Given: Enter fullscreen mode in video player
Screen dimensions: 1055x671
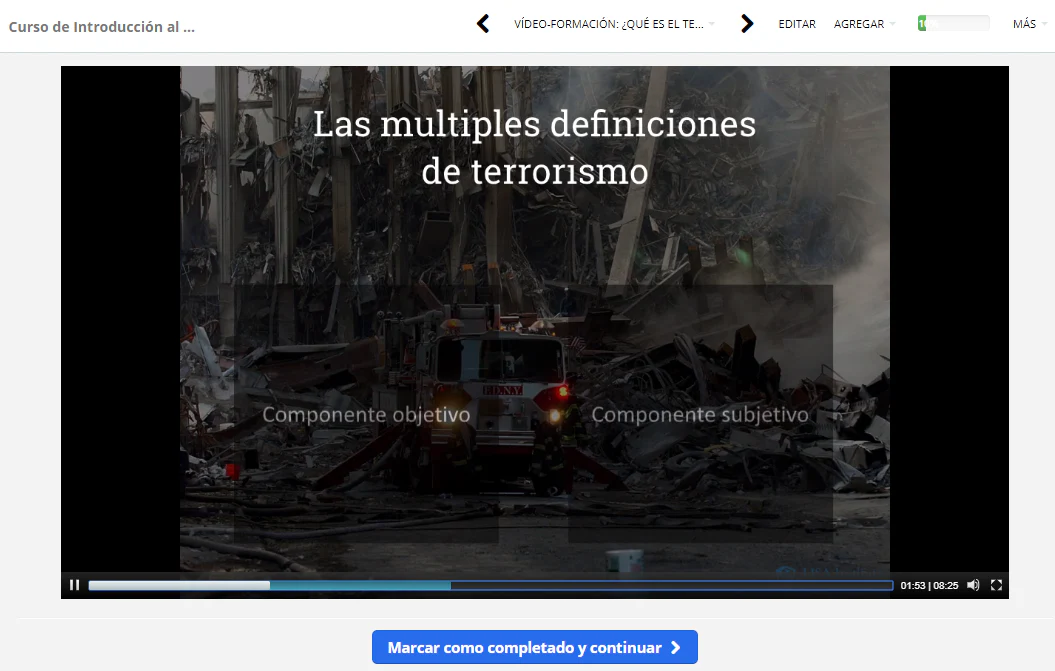Looking at the screenshot, I should click(x=996, y=585).
